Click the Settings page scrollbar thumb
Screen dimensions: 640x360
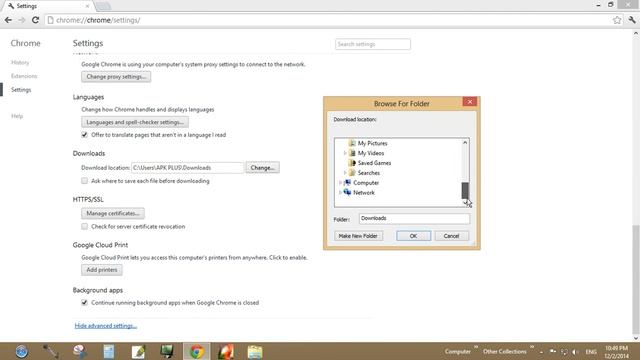[x=636, y=279]
